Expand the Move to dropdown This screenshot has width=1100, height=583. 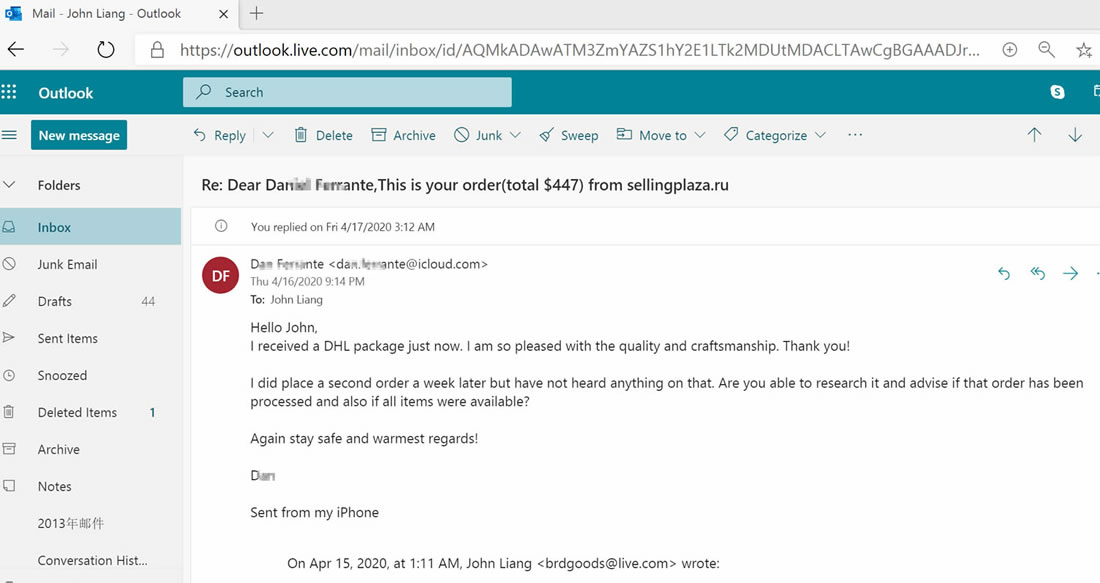700,135
